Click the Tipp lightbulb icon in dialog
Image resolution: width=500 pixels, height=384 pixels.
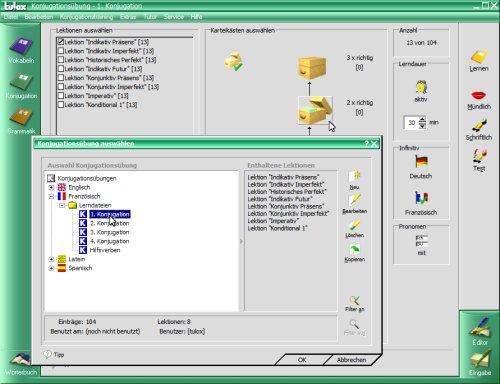48,354
